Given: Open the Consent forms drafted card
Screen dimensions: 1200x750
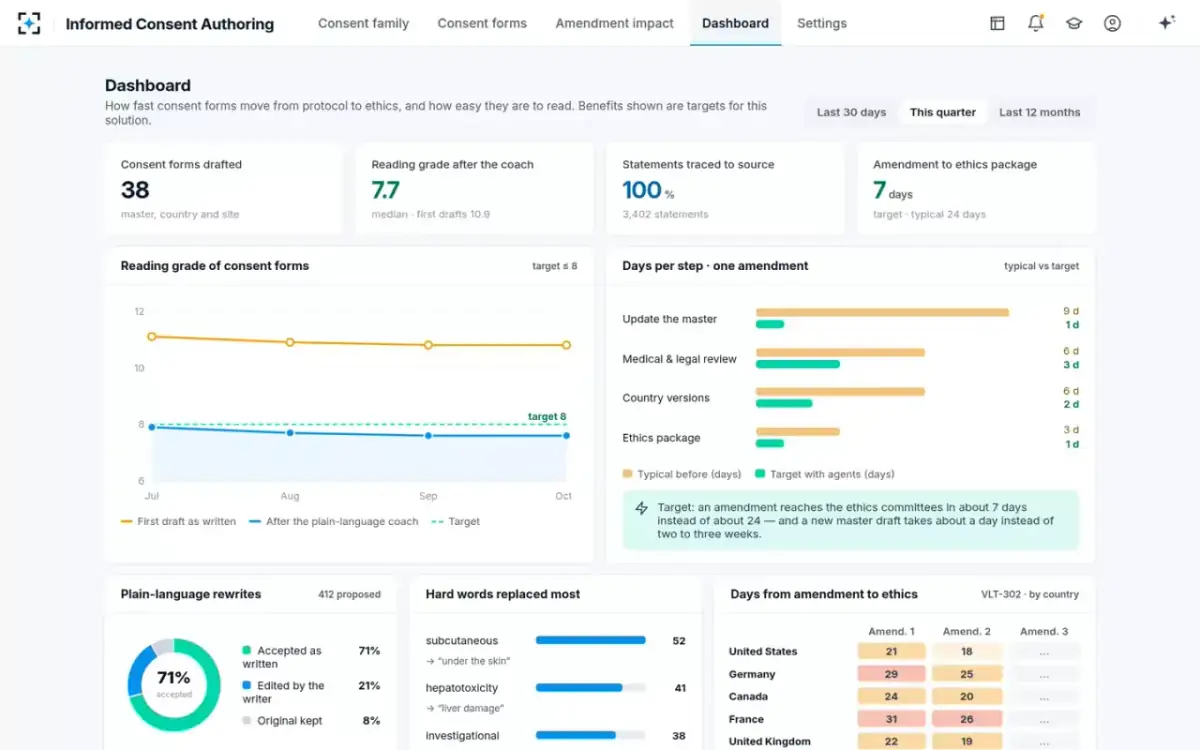Looking at the screenshot, I should point(223,189).
